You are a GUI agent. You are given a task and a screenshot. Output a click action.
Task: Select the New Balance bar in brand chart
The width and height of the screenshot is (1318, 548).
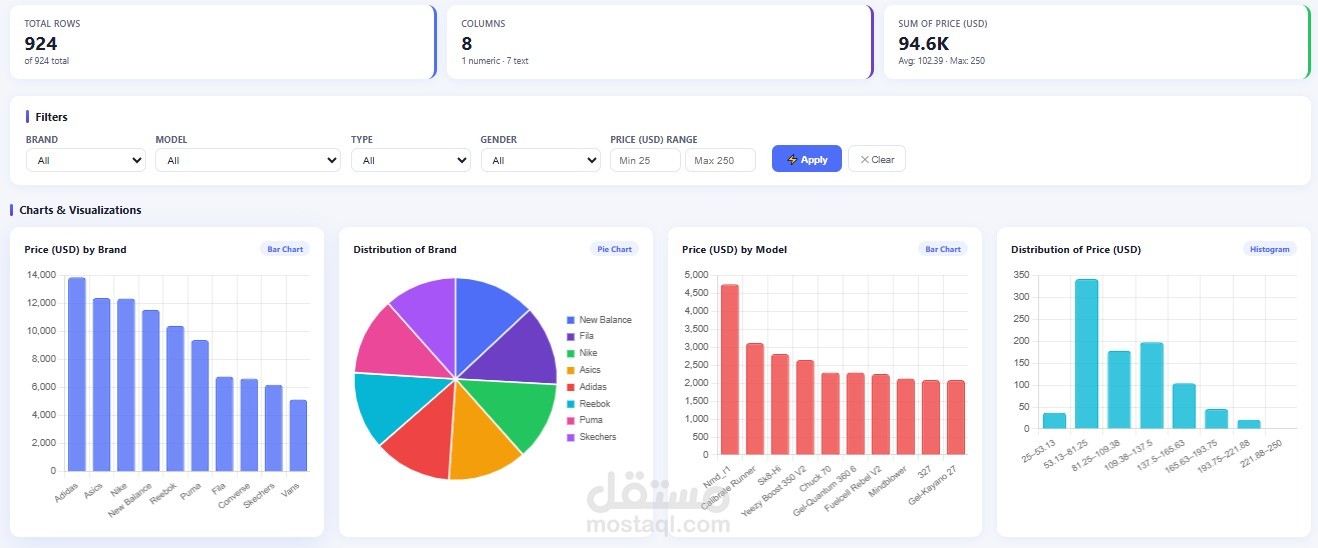click(x=151, y=390)
